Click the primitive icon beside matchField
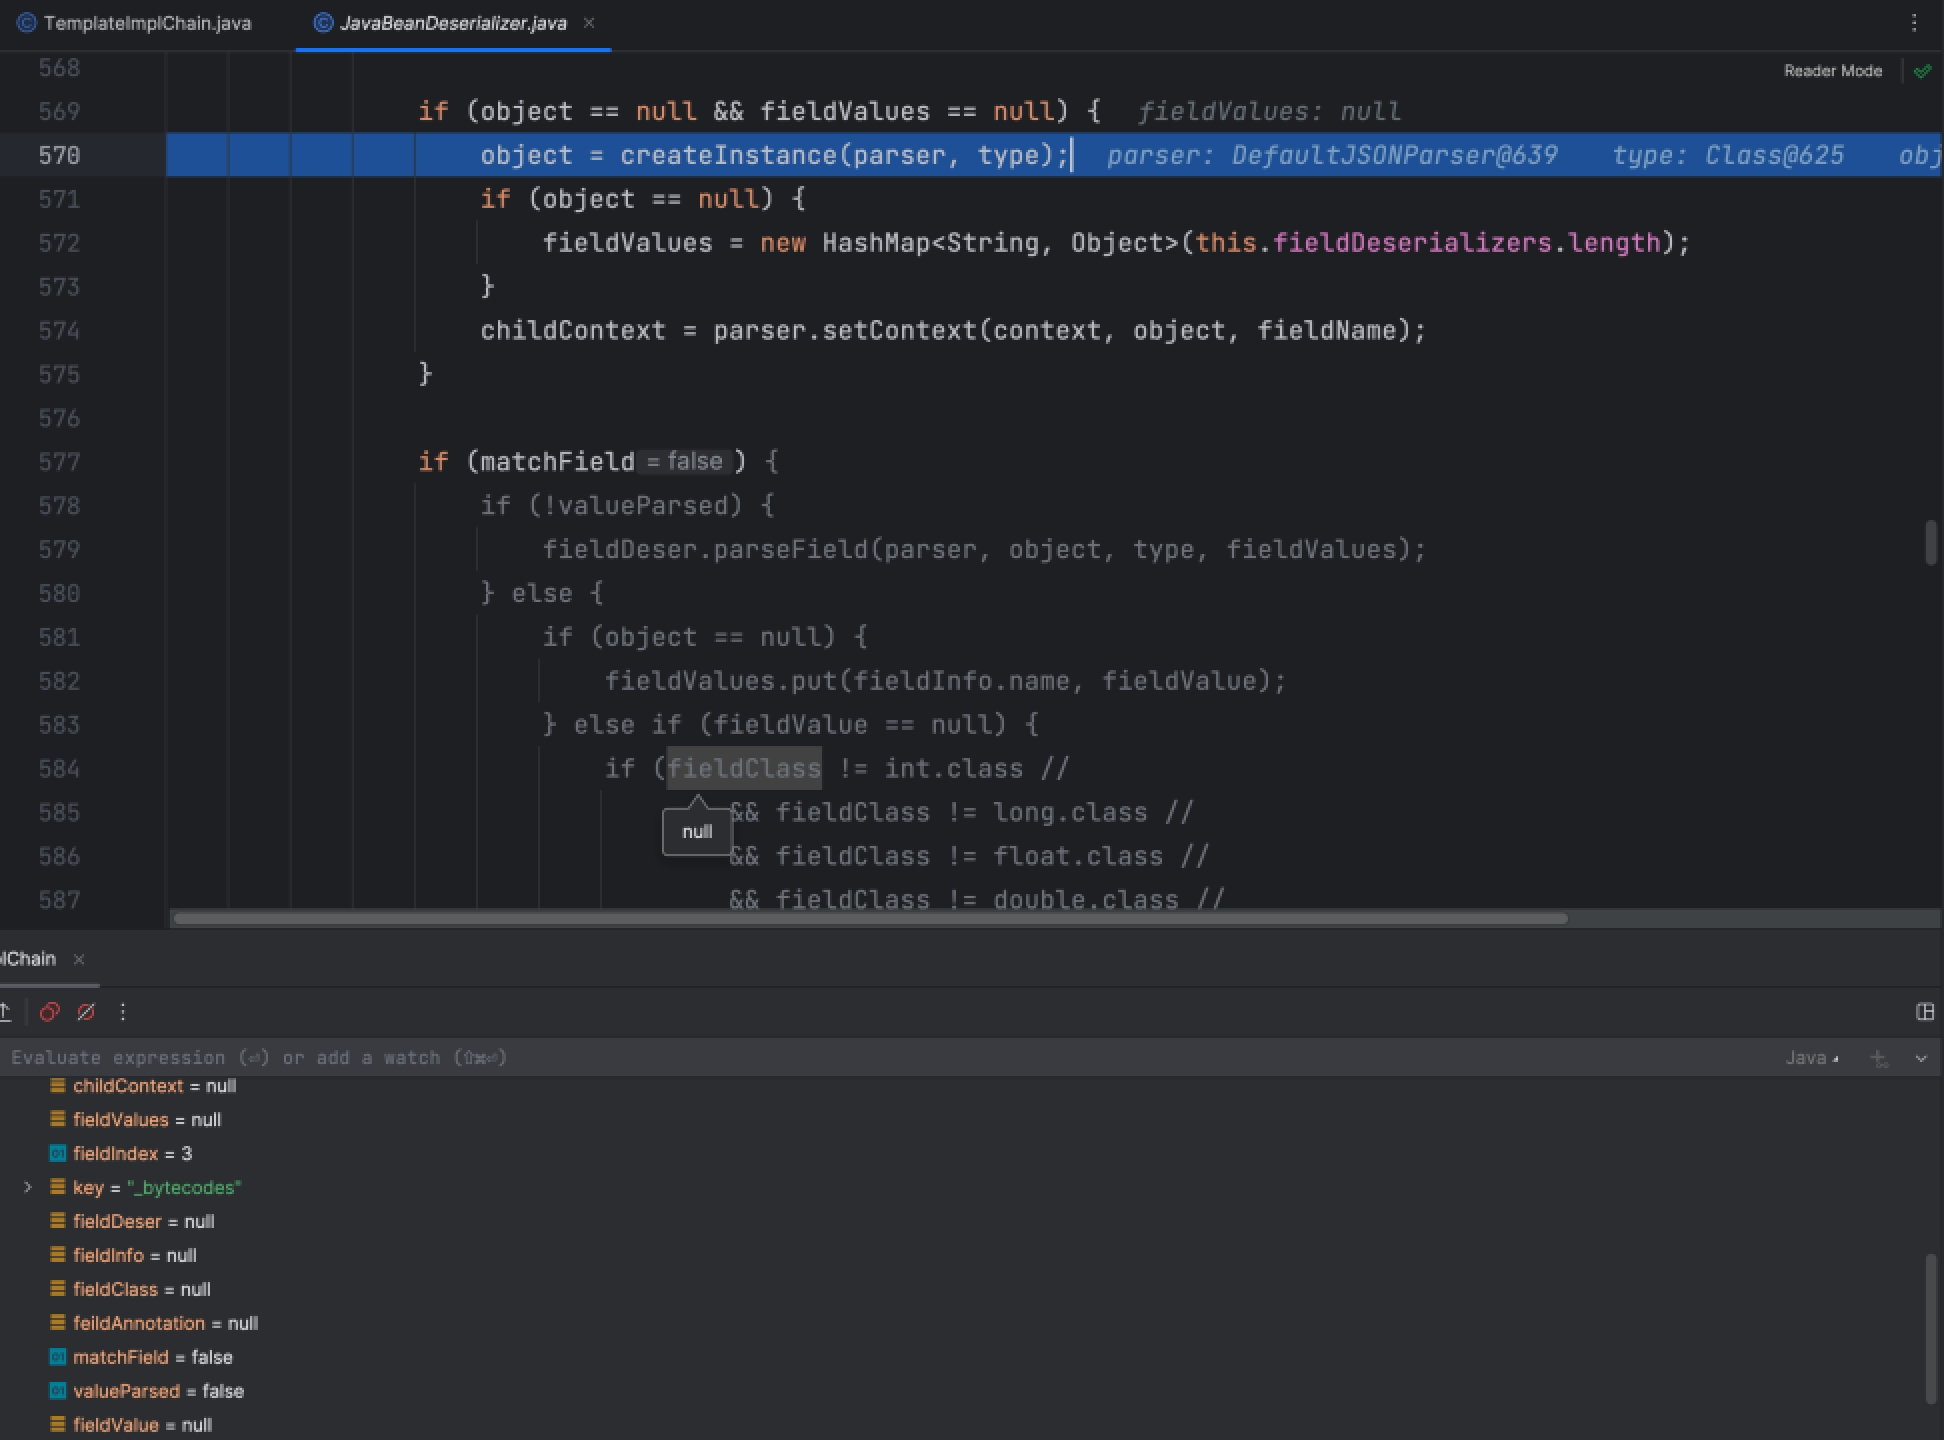 tap(58, 1358)
